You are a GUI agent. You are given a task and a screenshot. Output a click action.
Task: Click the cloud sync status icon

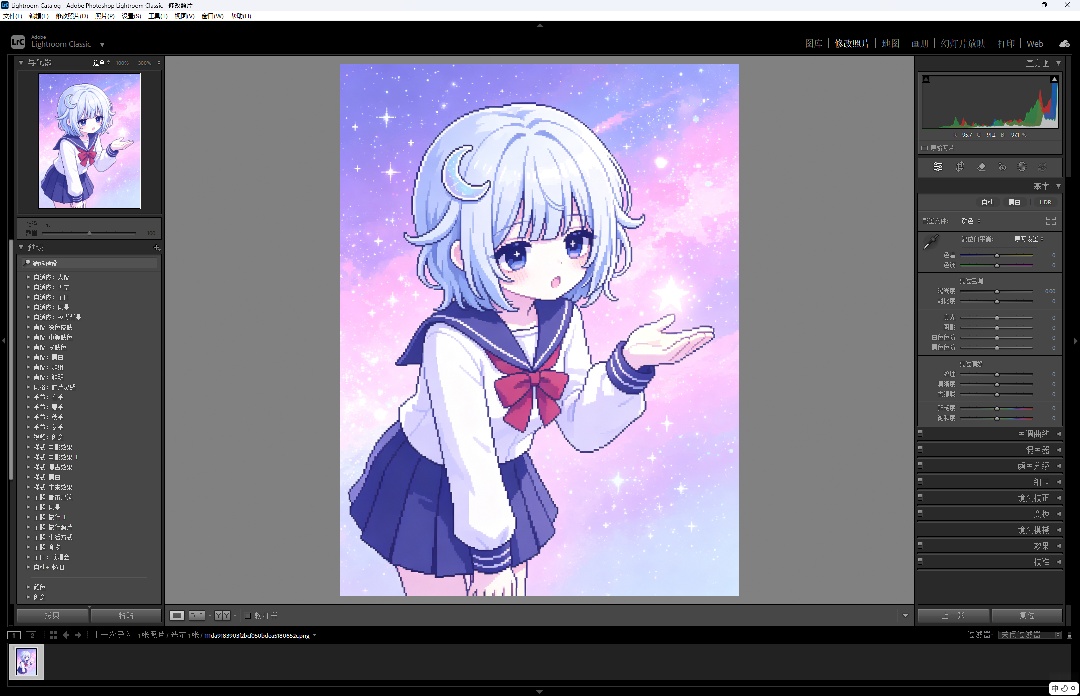[1065, 43]
